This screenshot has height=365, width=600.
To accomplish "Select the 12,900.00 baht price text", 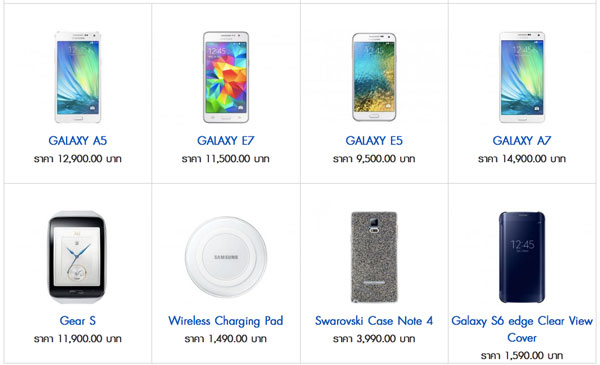I will [78, 159].
